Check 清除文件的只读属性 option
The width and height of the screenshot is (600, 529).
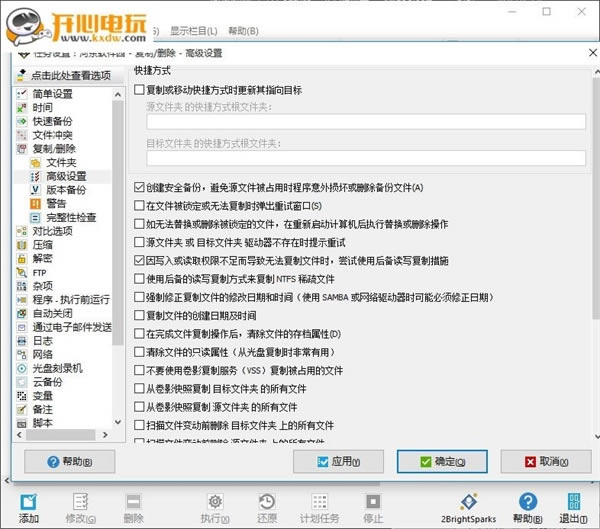pyautogui.click(x=139, y=351)
